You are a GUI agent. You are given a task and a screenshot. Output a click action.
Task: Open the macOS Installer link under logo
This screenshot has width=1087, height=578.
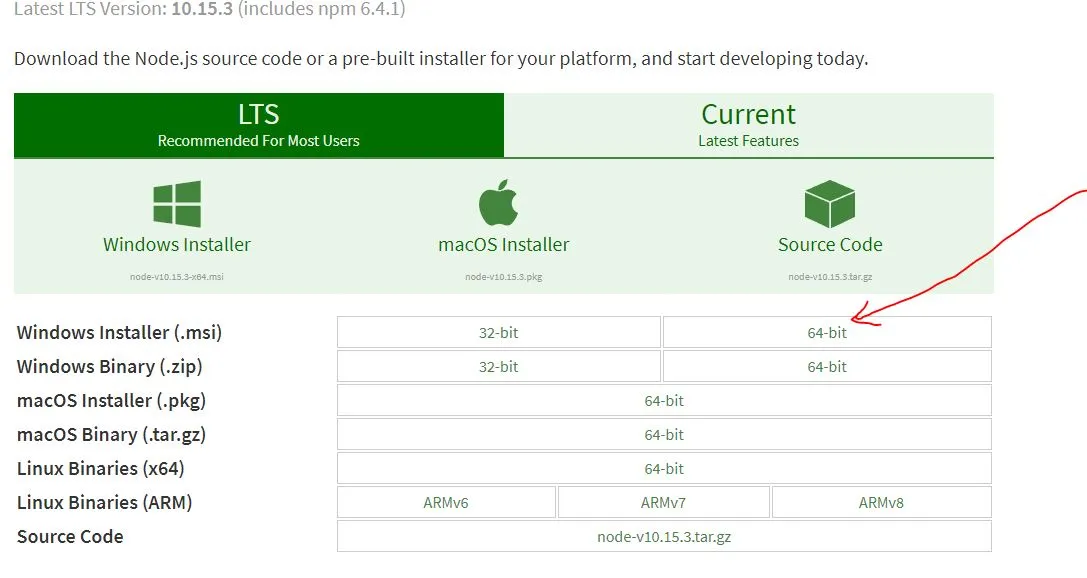click(x=503, y=245)
